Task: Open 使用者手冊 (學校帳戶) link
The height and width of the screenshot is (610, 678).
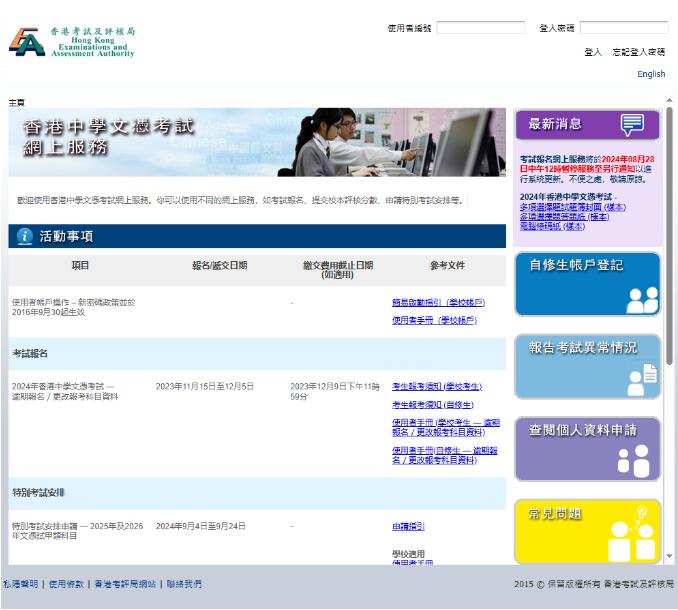Action: pos(435,320)
